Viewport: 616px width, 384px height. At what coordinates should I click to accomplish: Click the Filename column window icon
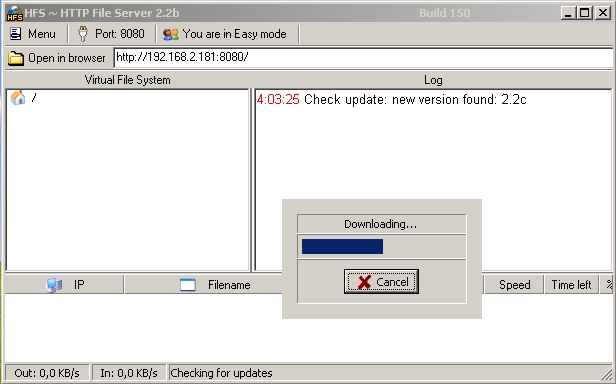(x=187, y=285)
